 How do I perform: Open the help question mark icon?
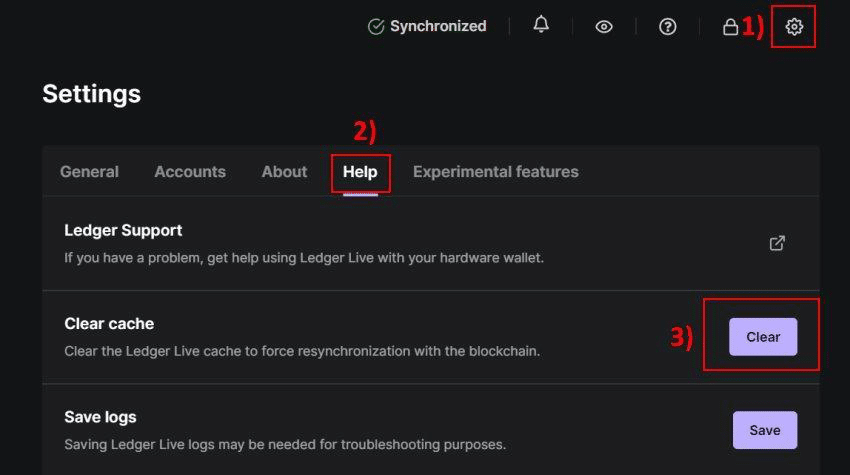pos(667,27)
